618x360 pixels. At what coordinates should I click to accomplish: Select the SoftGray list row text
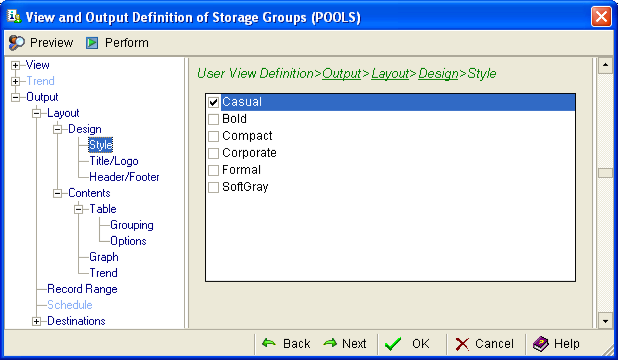(x=245, y=187)
